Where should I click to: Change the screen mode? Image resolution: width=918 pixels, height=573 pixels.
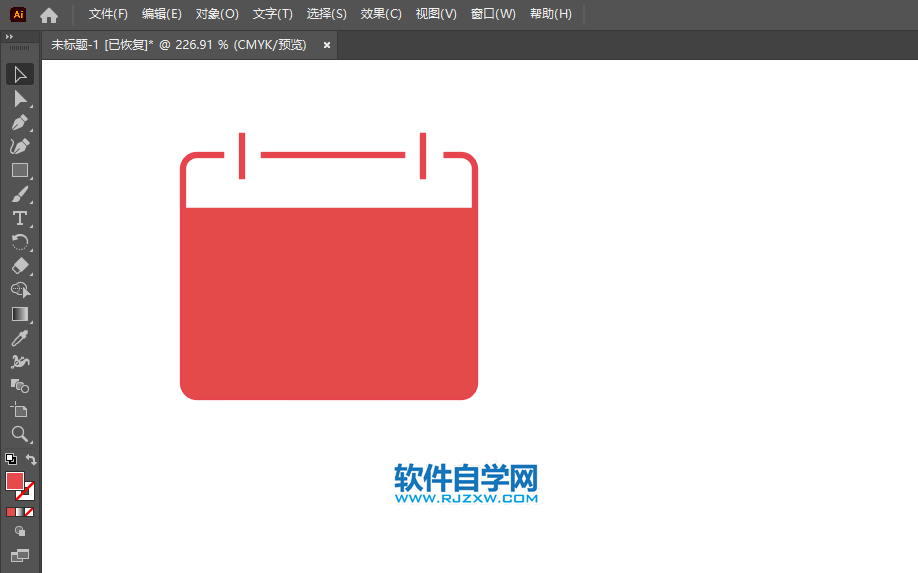click(x=20, y=555)
